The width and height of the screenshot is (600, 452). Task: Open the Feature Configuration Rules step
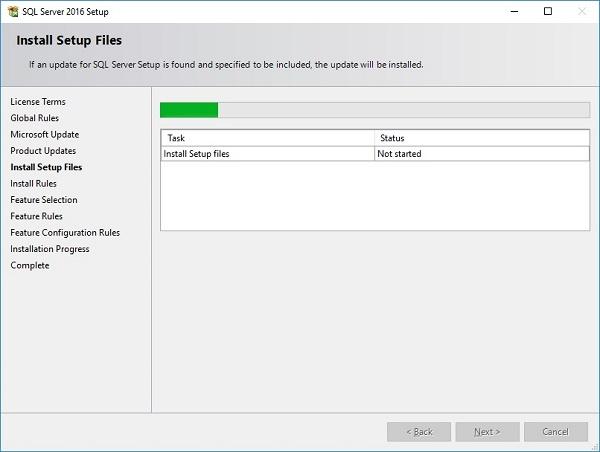point(65,233)
